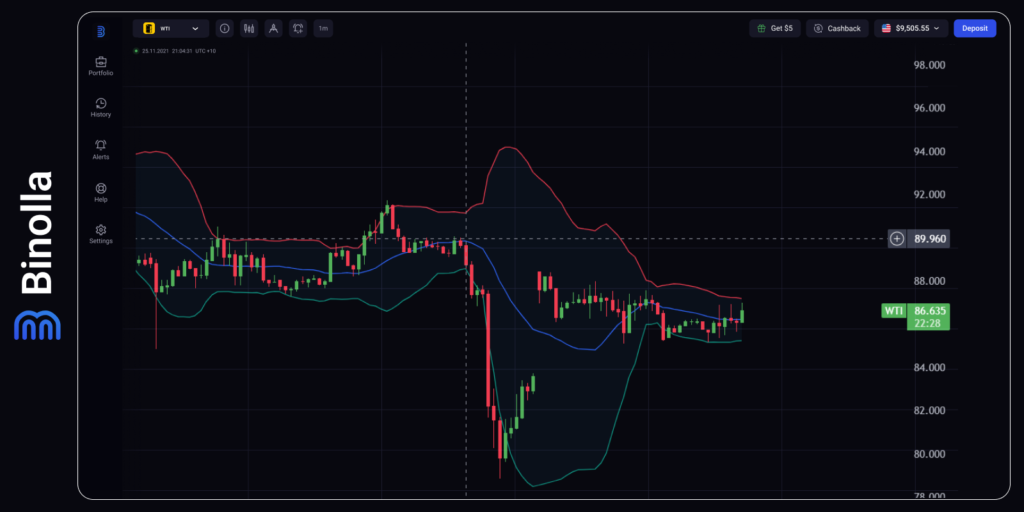The image size is (1024, 512).
Task: Click the Deposit button
Action: [974, 28]
